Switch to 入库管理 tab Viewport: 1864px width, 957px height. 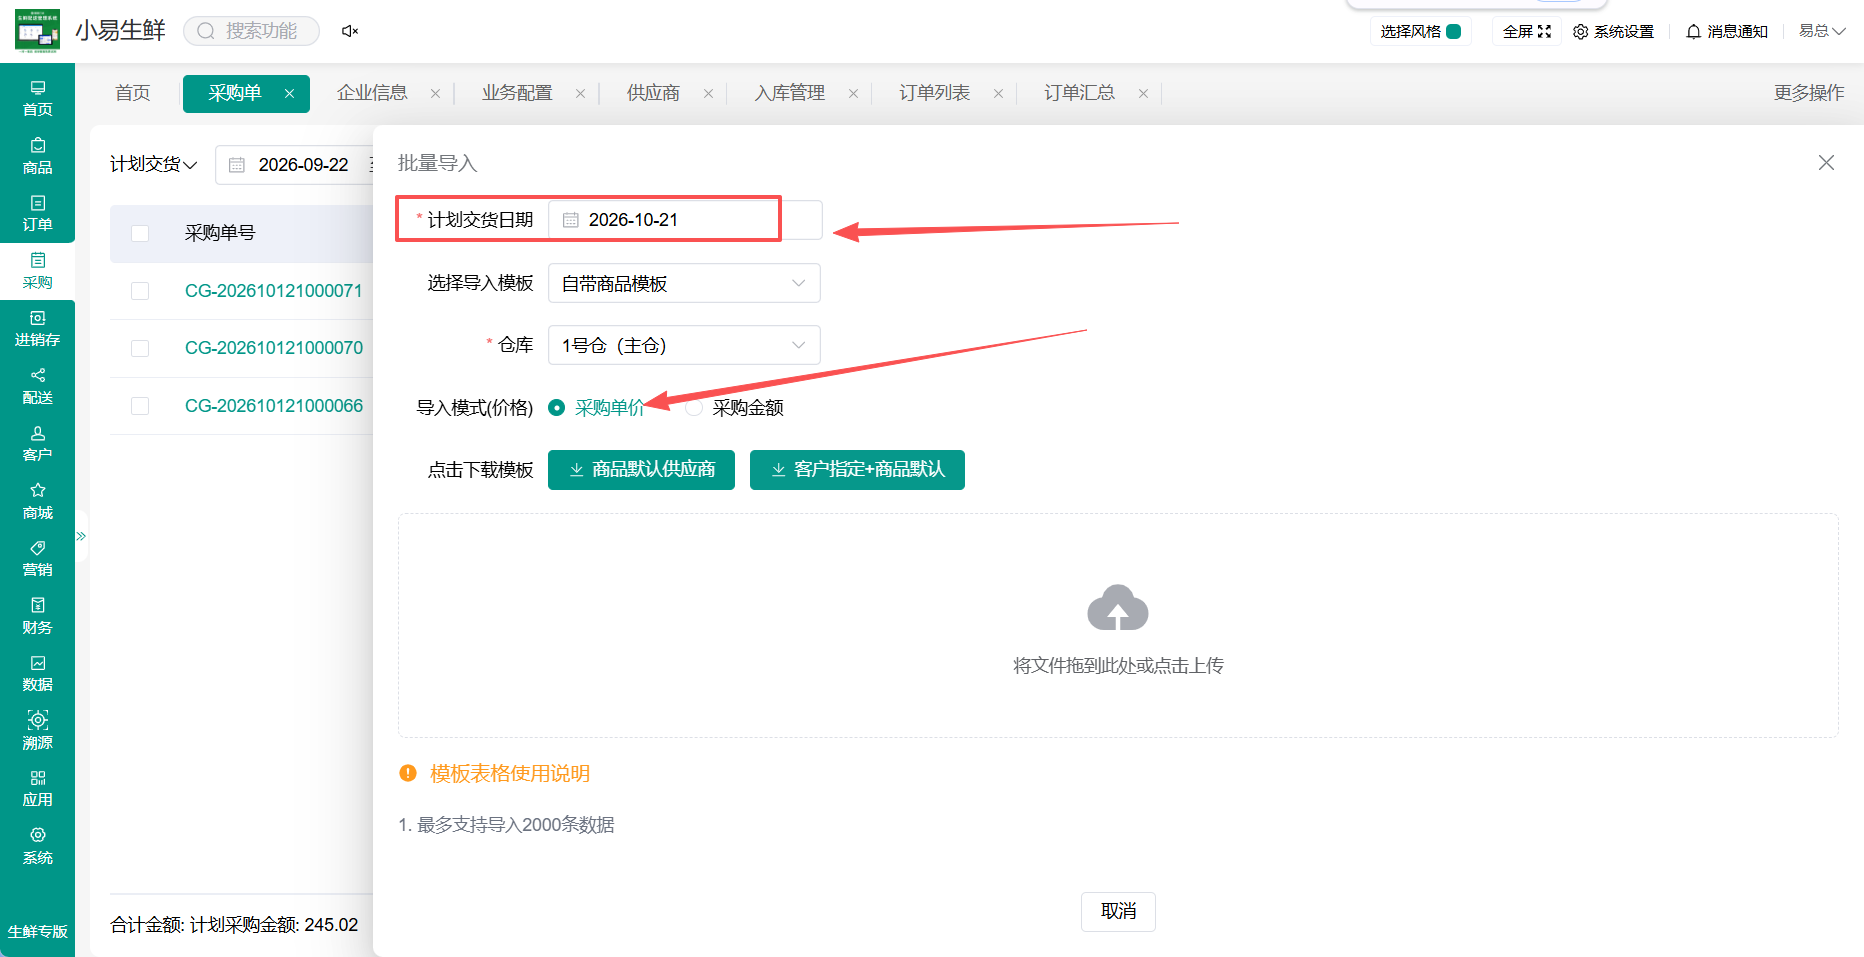click(790, 93)
